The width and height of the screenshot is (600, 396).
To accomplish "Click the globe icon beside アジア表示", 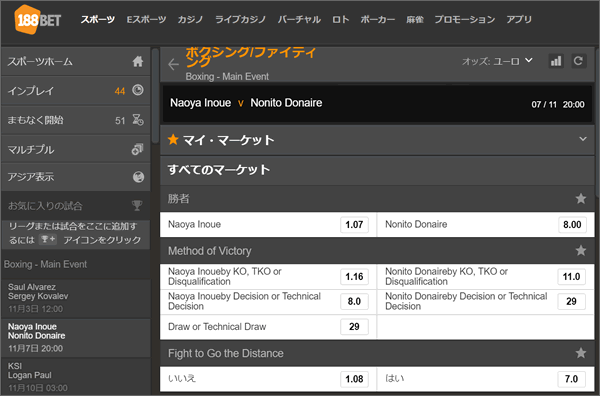I will coord(138,177).
